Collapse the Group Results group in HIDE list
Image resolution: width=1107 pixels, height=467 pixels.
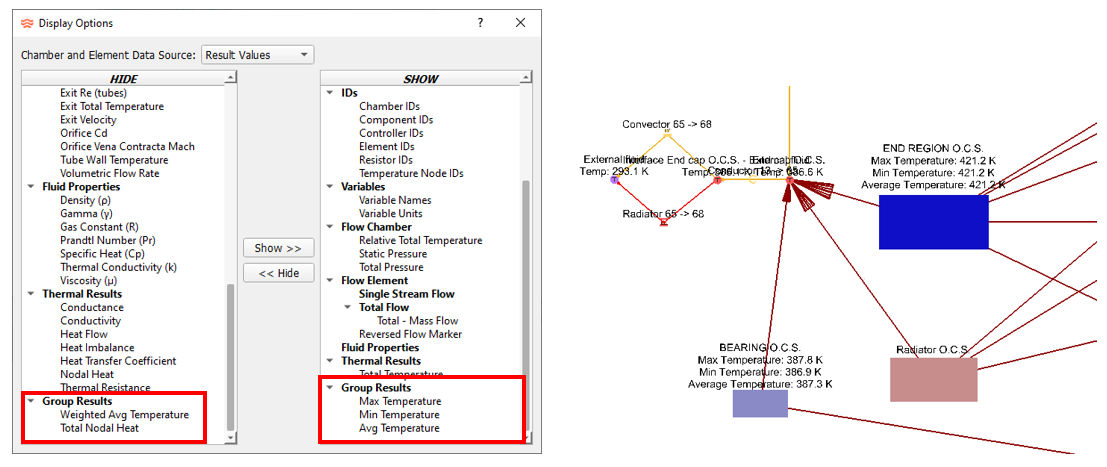31,401
